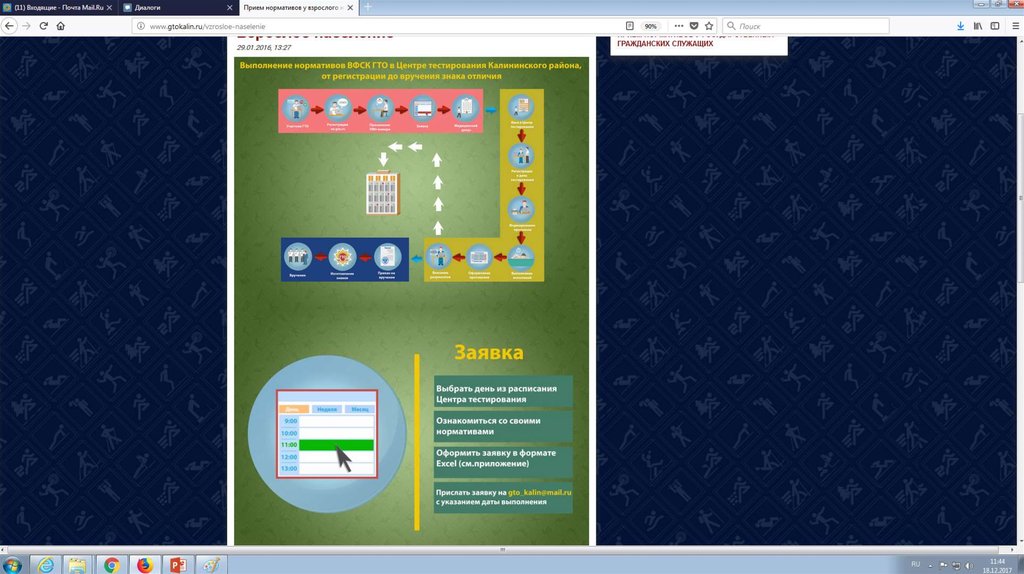Close the Прием нормативов tab

[350, 8]
